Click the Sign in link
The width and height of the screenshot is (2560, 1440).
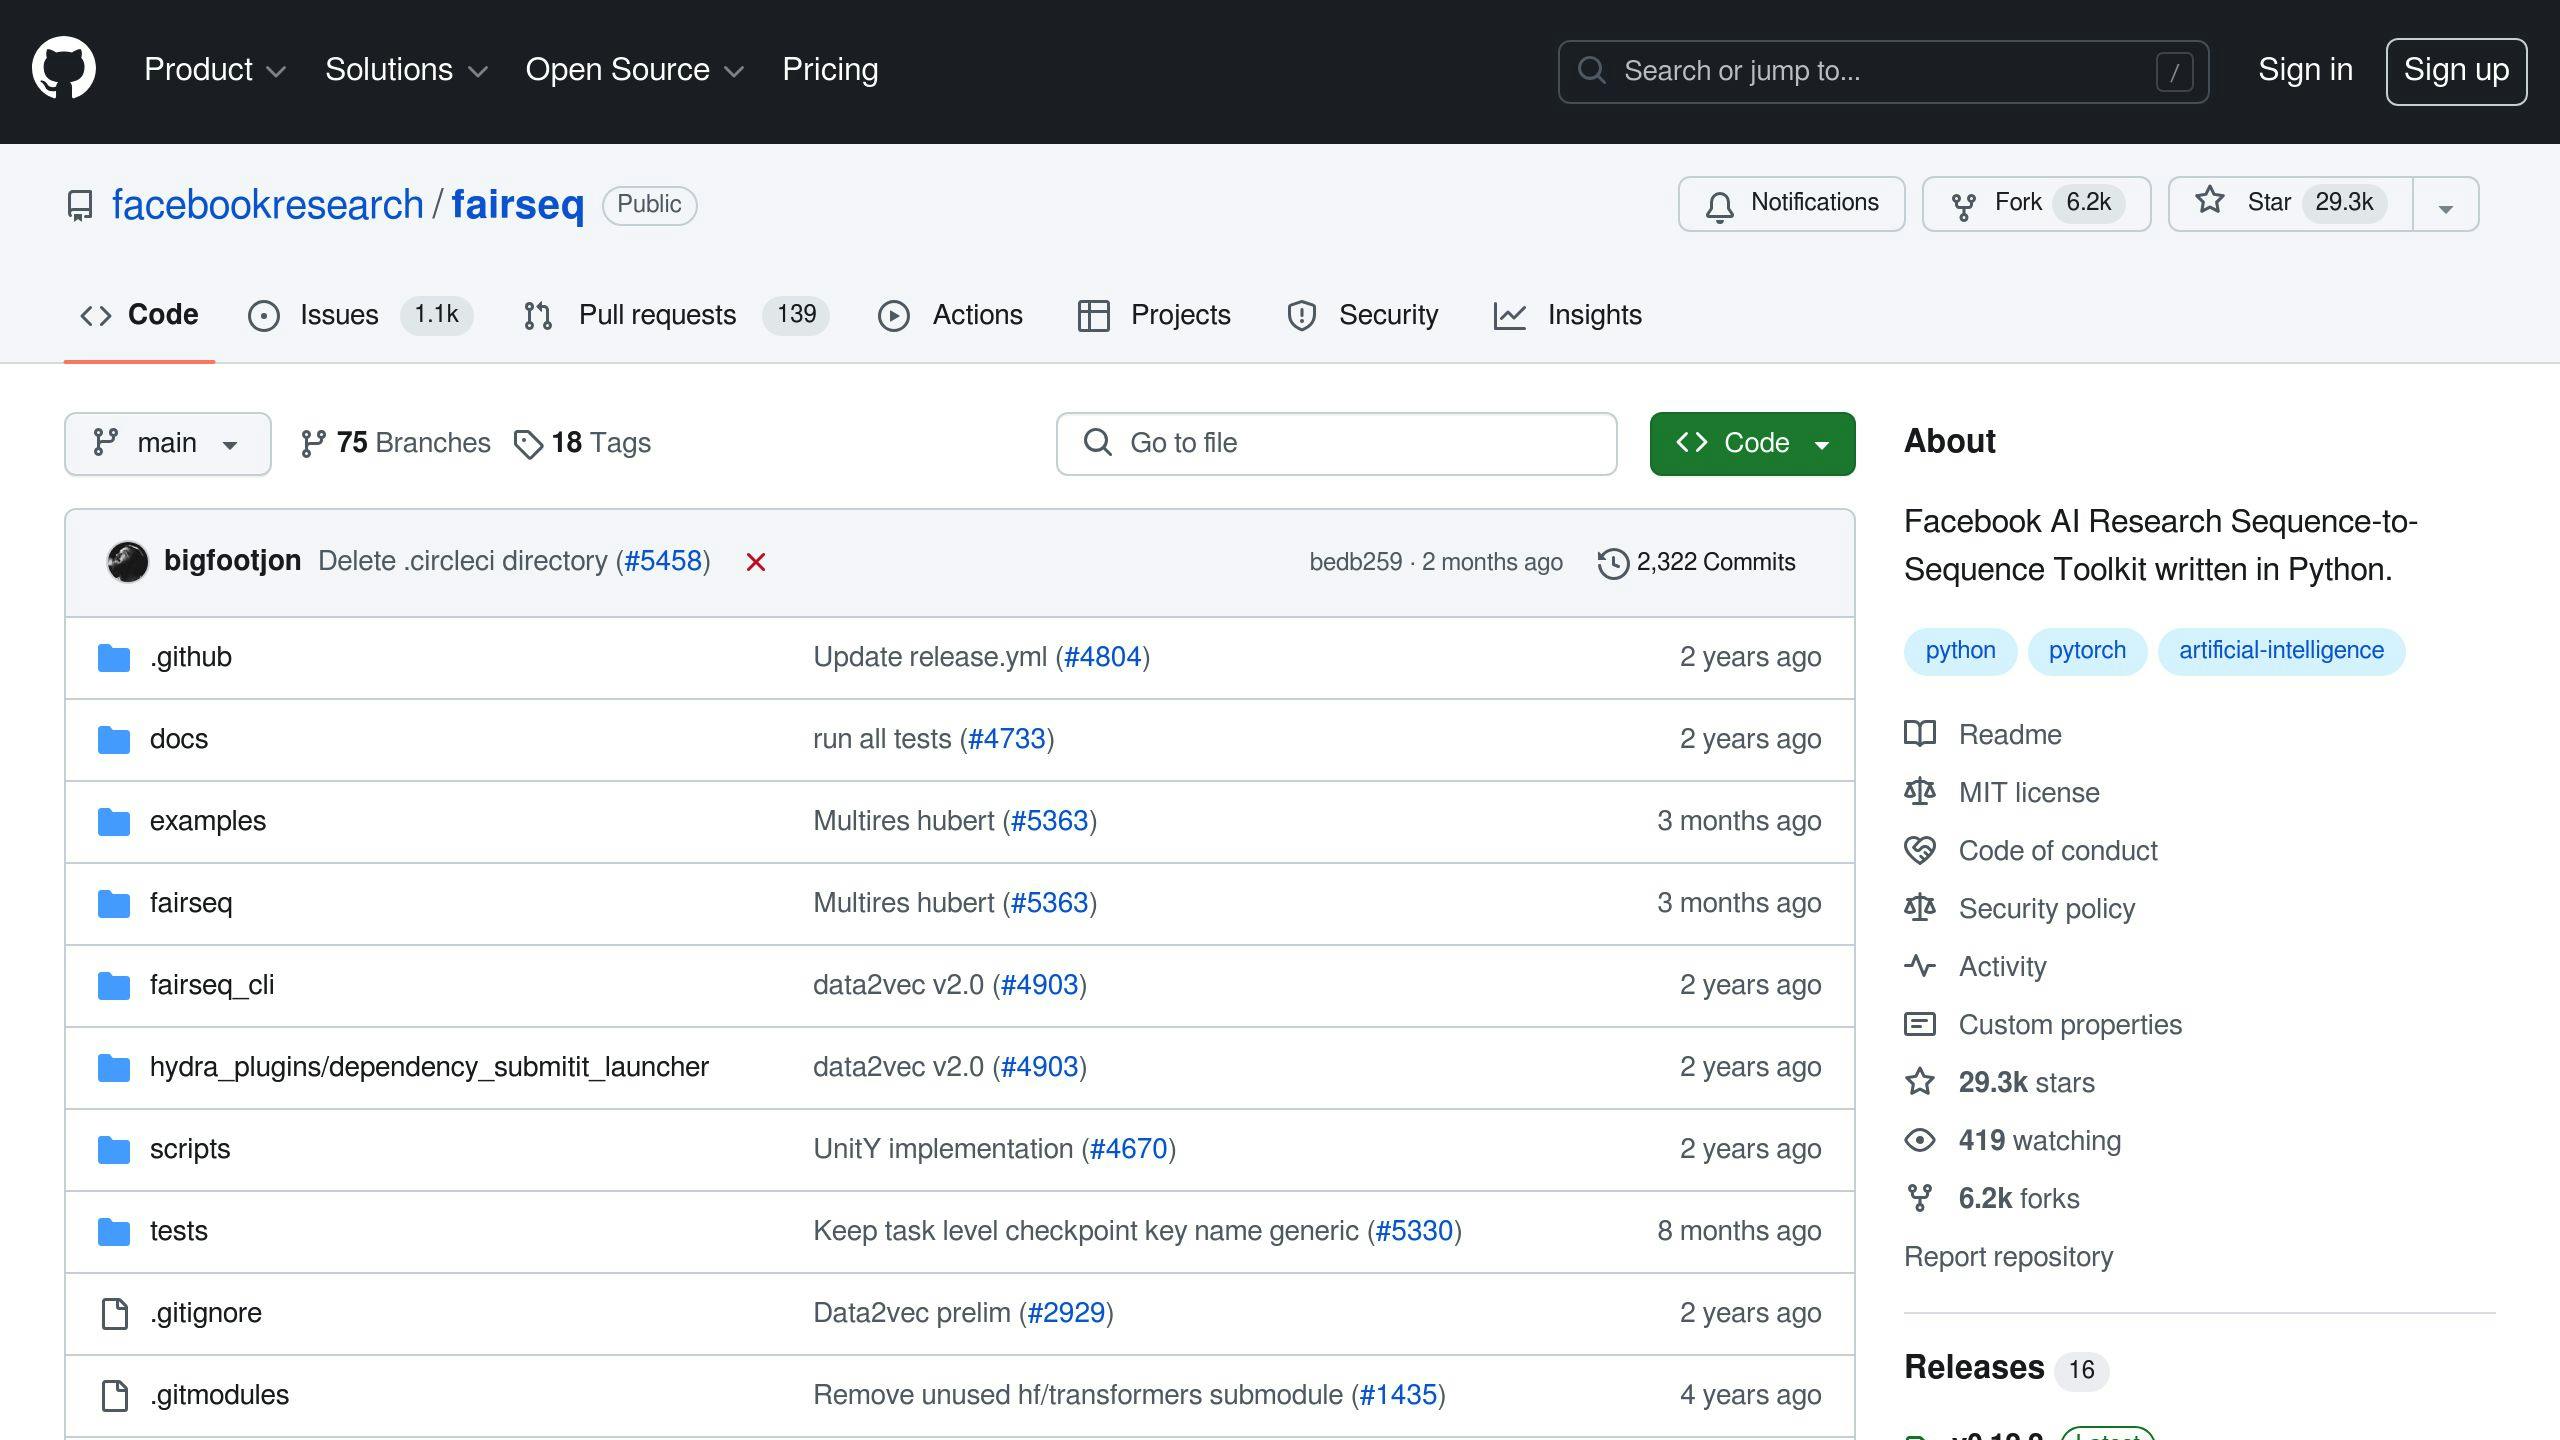2305,70
